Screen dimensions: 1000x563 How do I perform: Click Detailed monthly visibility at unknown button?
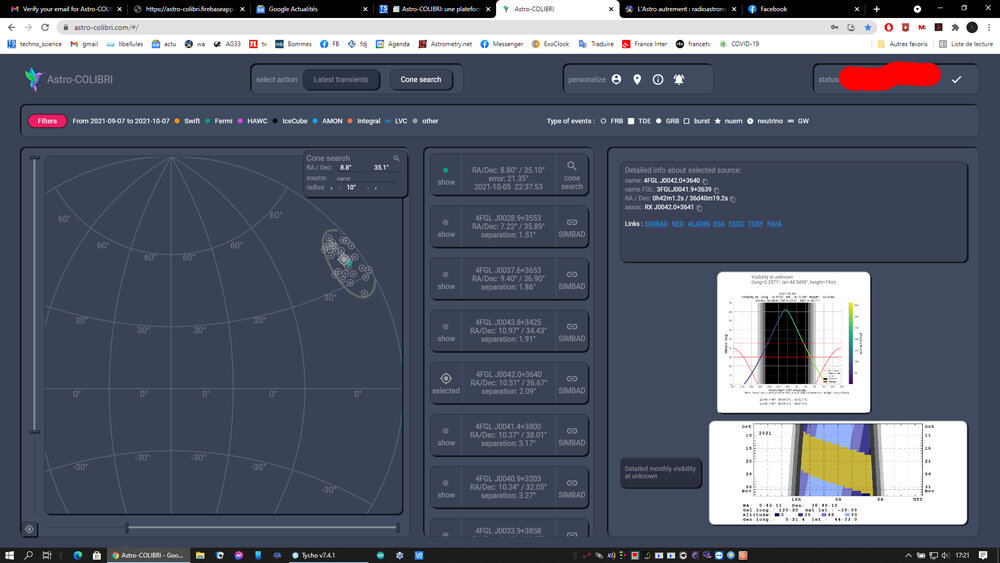point(661,472)
